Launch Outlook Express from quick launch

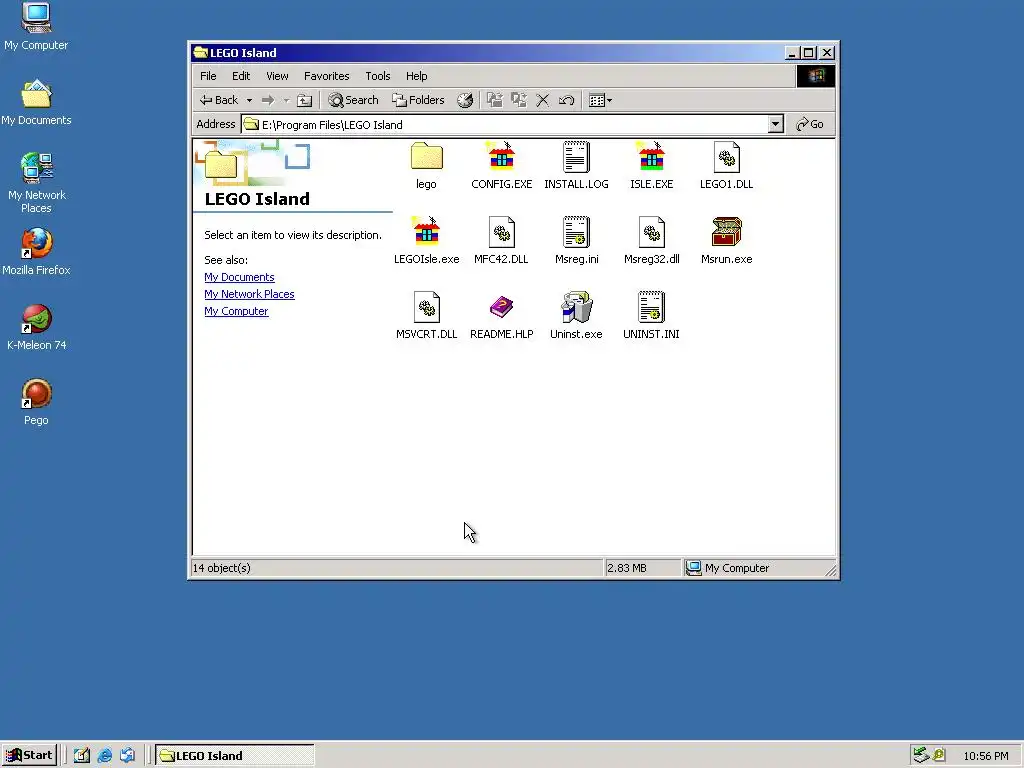(127, 755)
